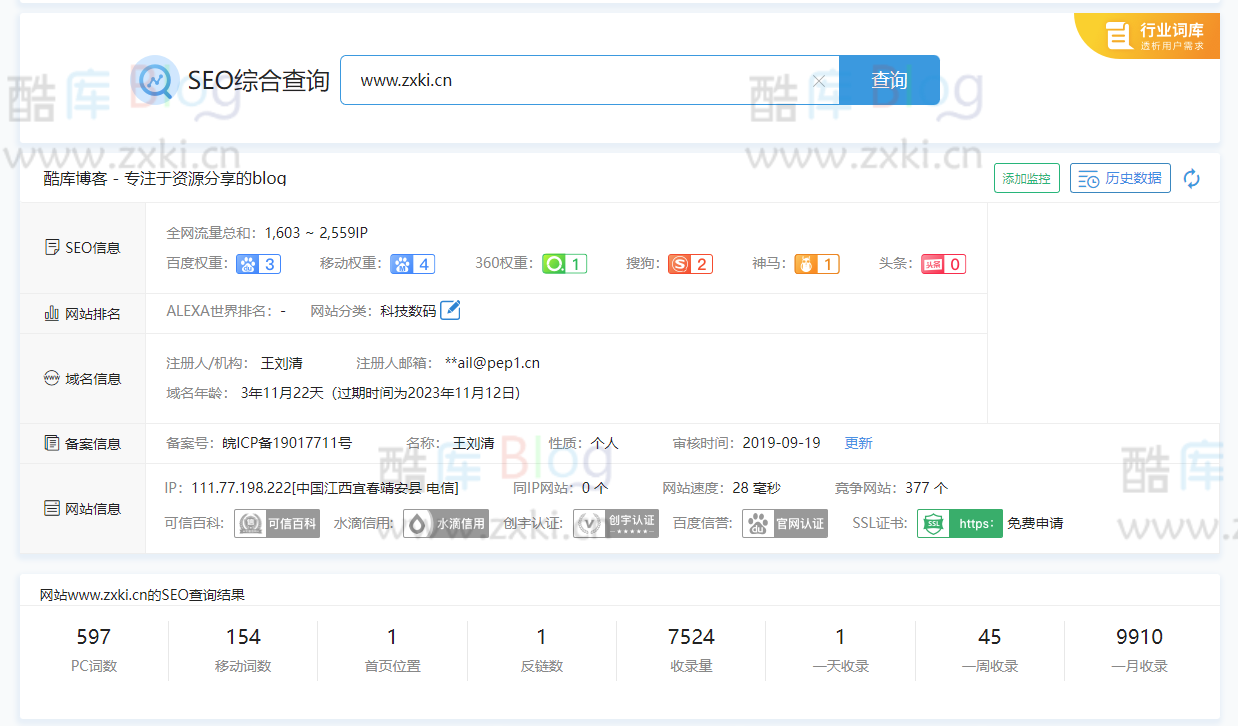The width and height of the screenshot is (1238, 726).
Task: Click the 免费申请 SSL link
Action: (x=1035, y=523)
